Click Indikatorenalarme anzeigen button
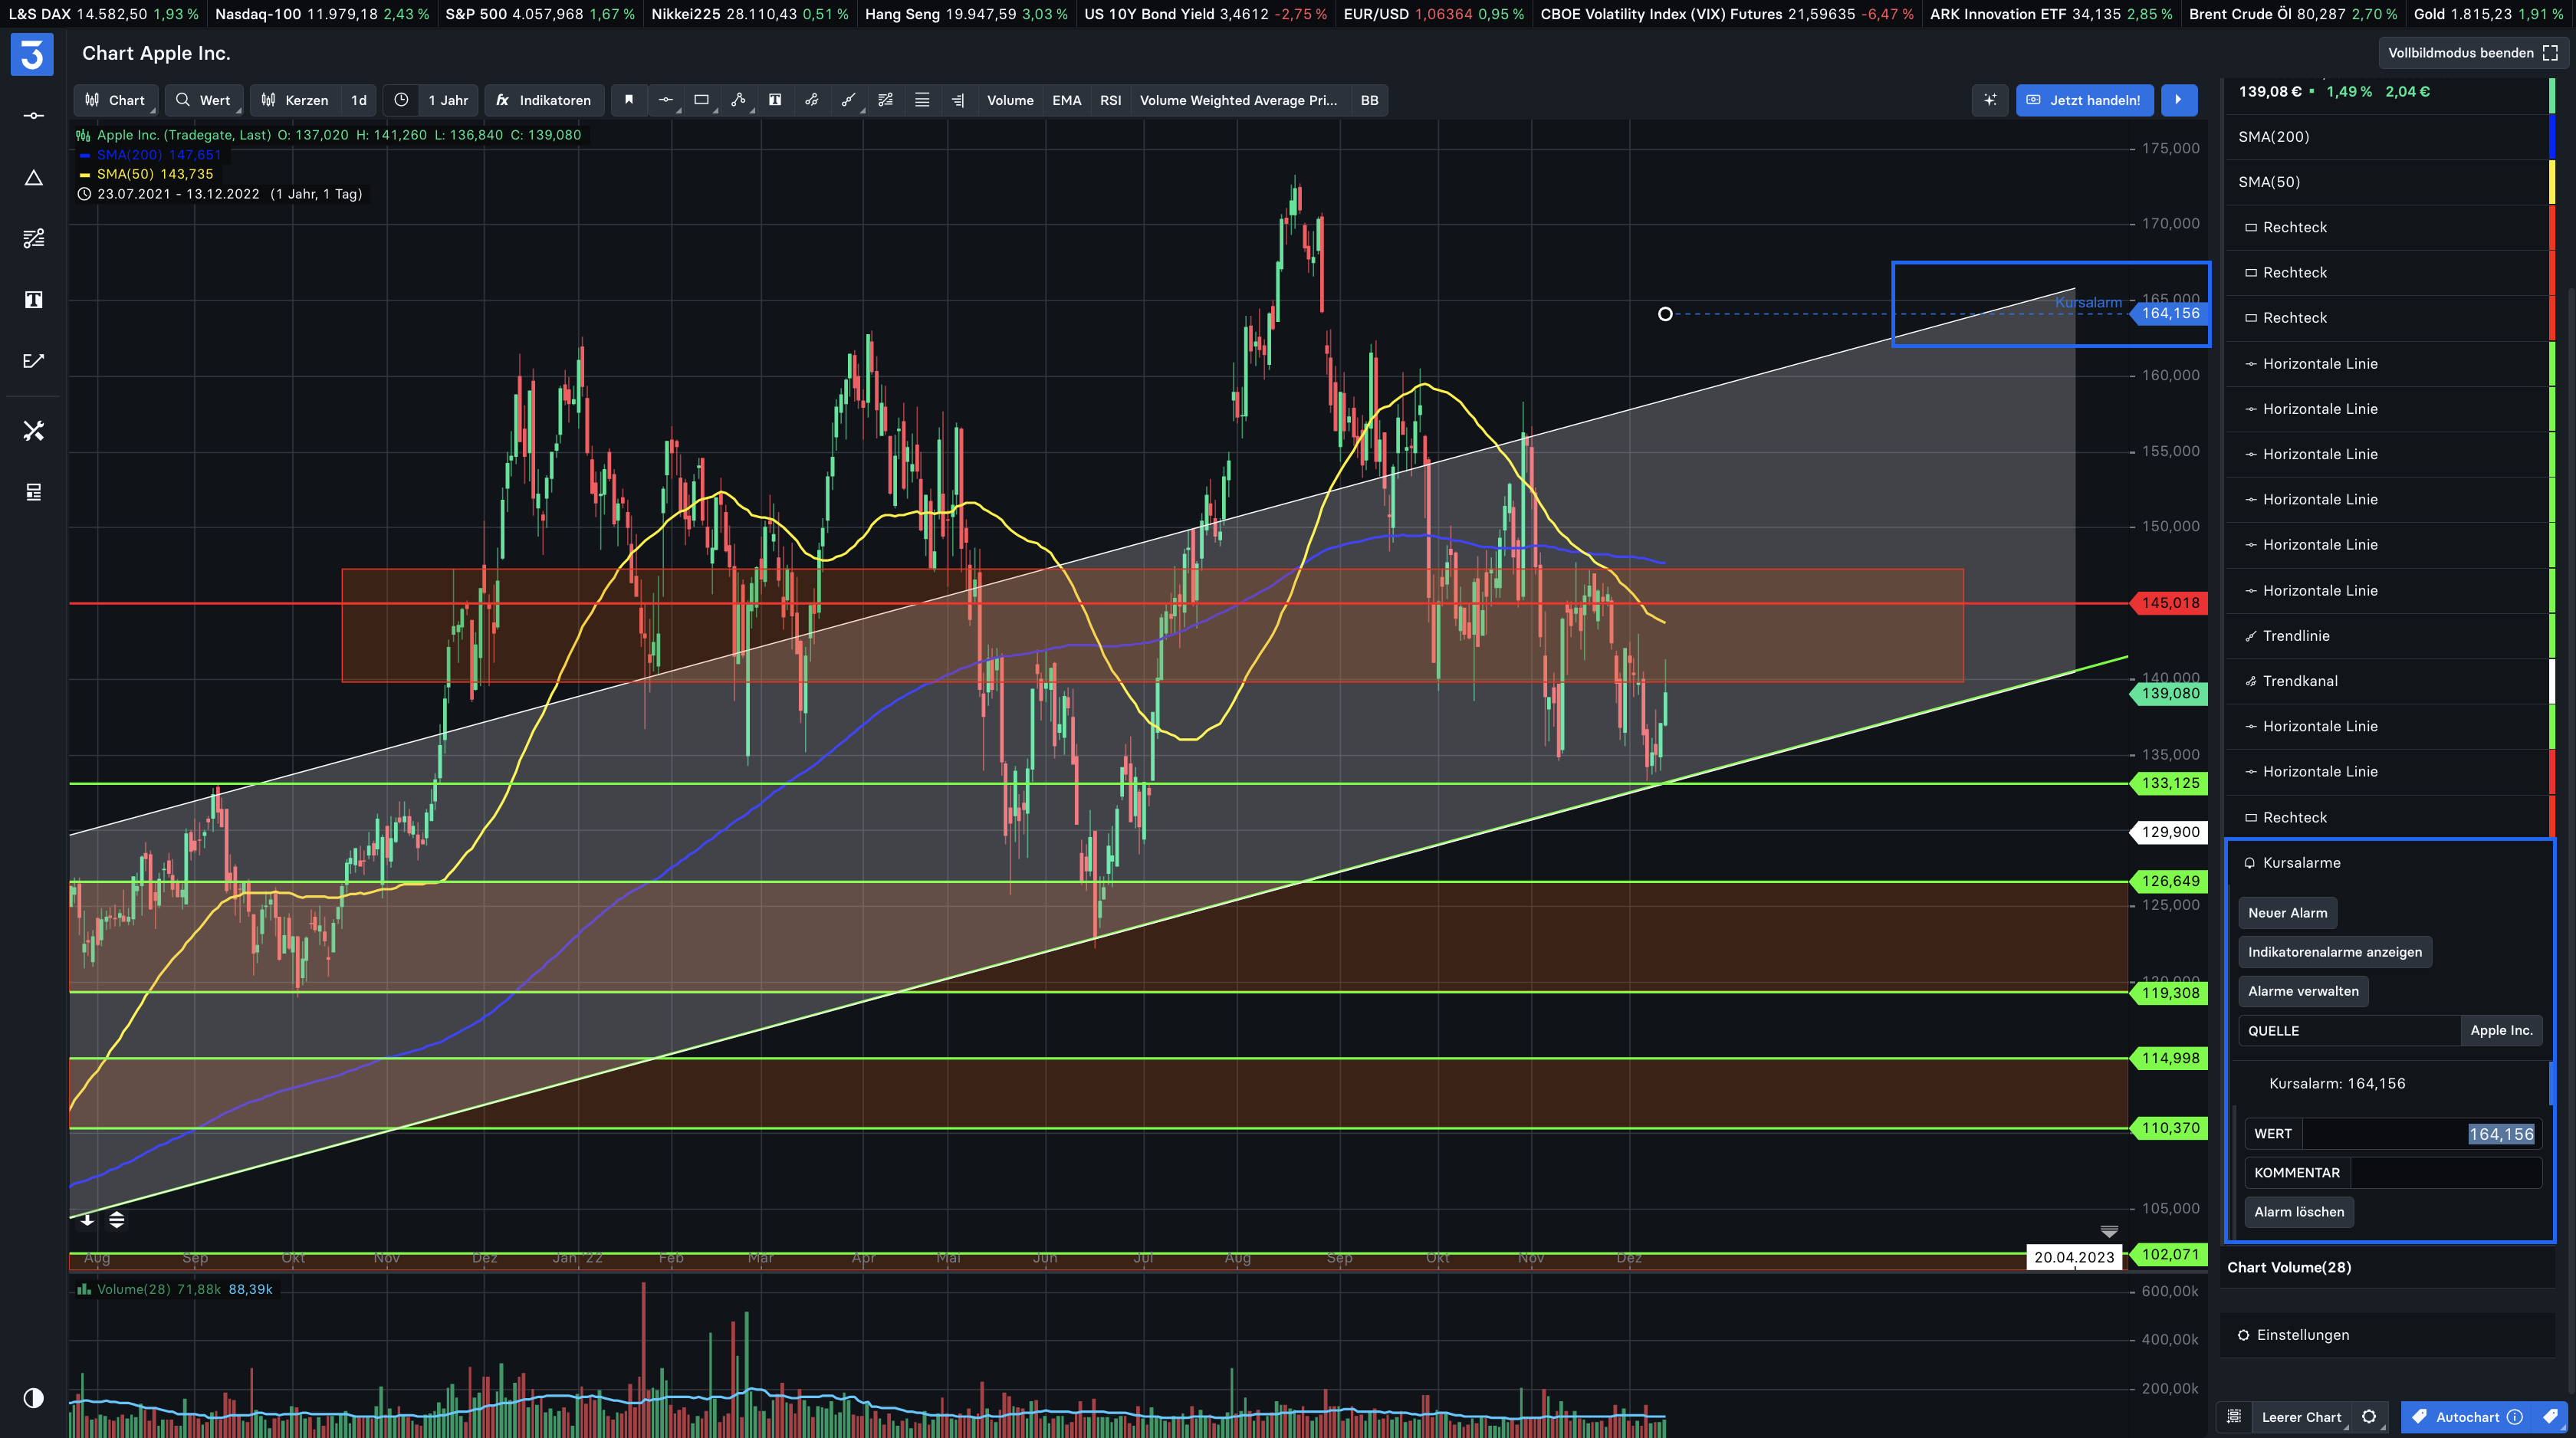Image resolution: width=2576 pixels, height=1438 pixels. coord(2335,951)
